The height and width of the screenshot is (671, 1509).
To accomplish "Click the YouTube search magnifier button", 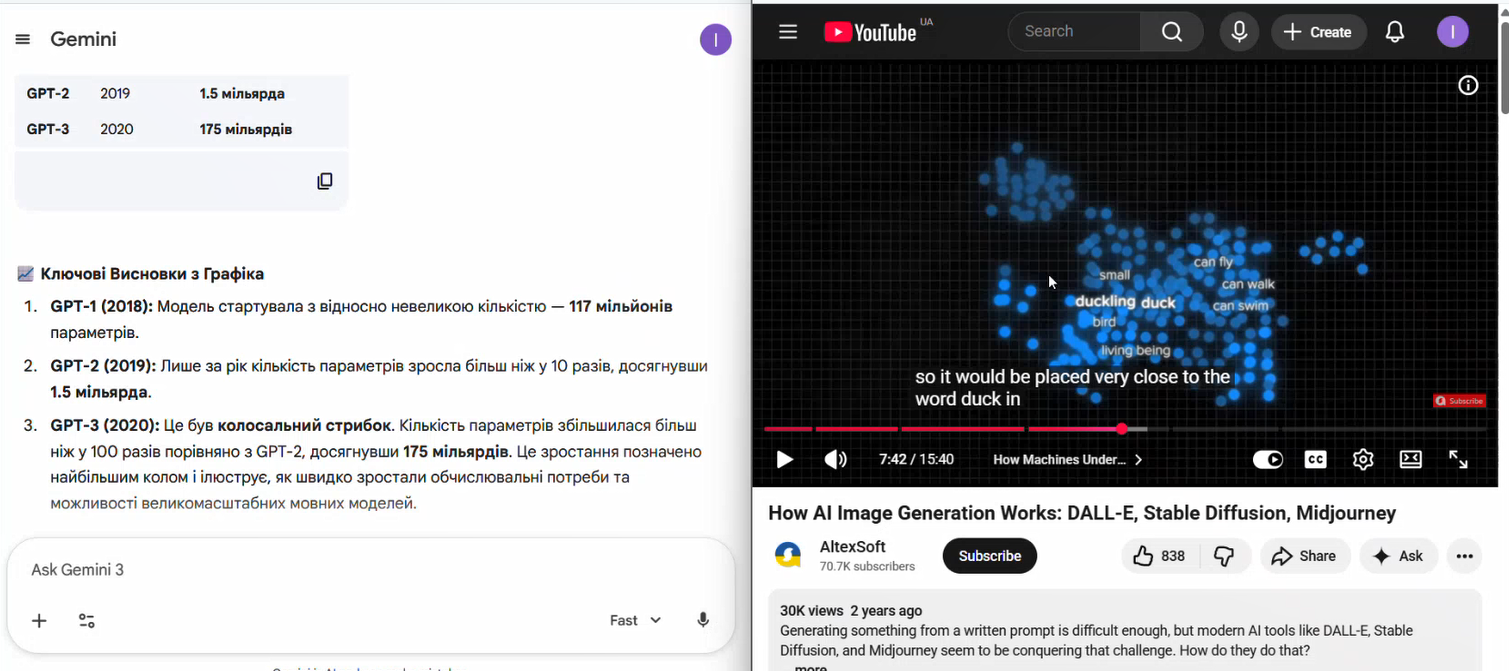I will (1172, 32).
